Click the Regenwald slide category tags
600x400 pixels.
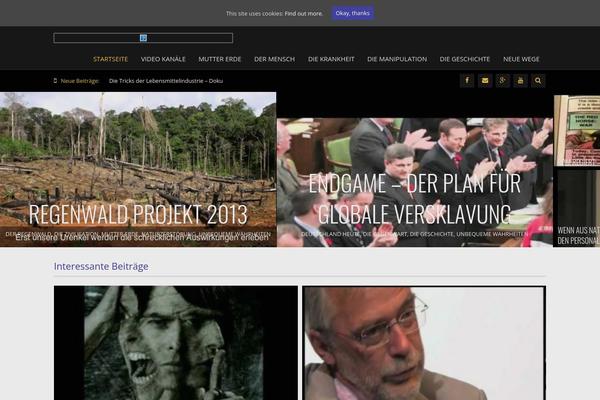pos(138,233)
